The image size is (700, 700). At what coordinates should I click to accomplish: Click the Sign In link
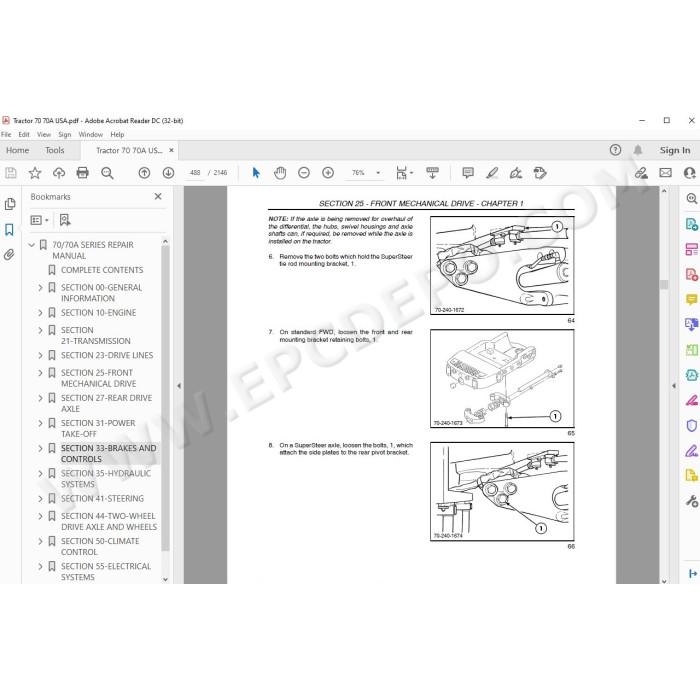click(x=675, y=150)
